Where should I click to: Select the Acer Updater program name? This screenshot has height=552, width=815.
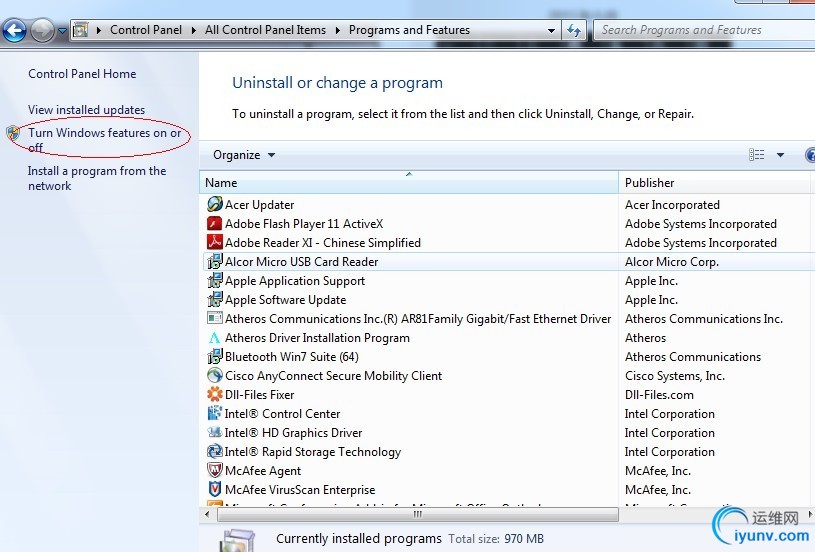(x=259, y=205)
